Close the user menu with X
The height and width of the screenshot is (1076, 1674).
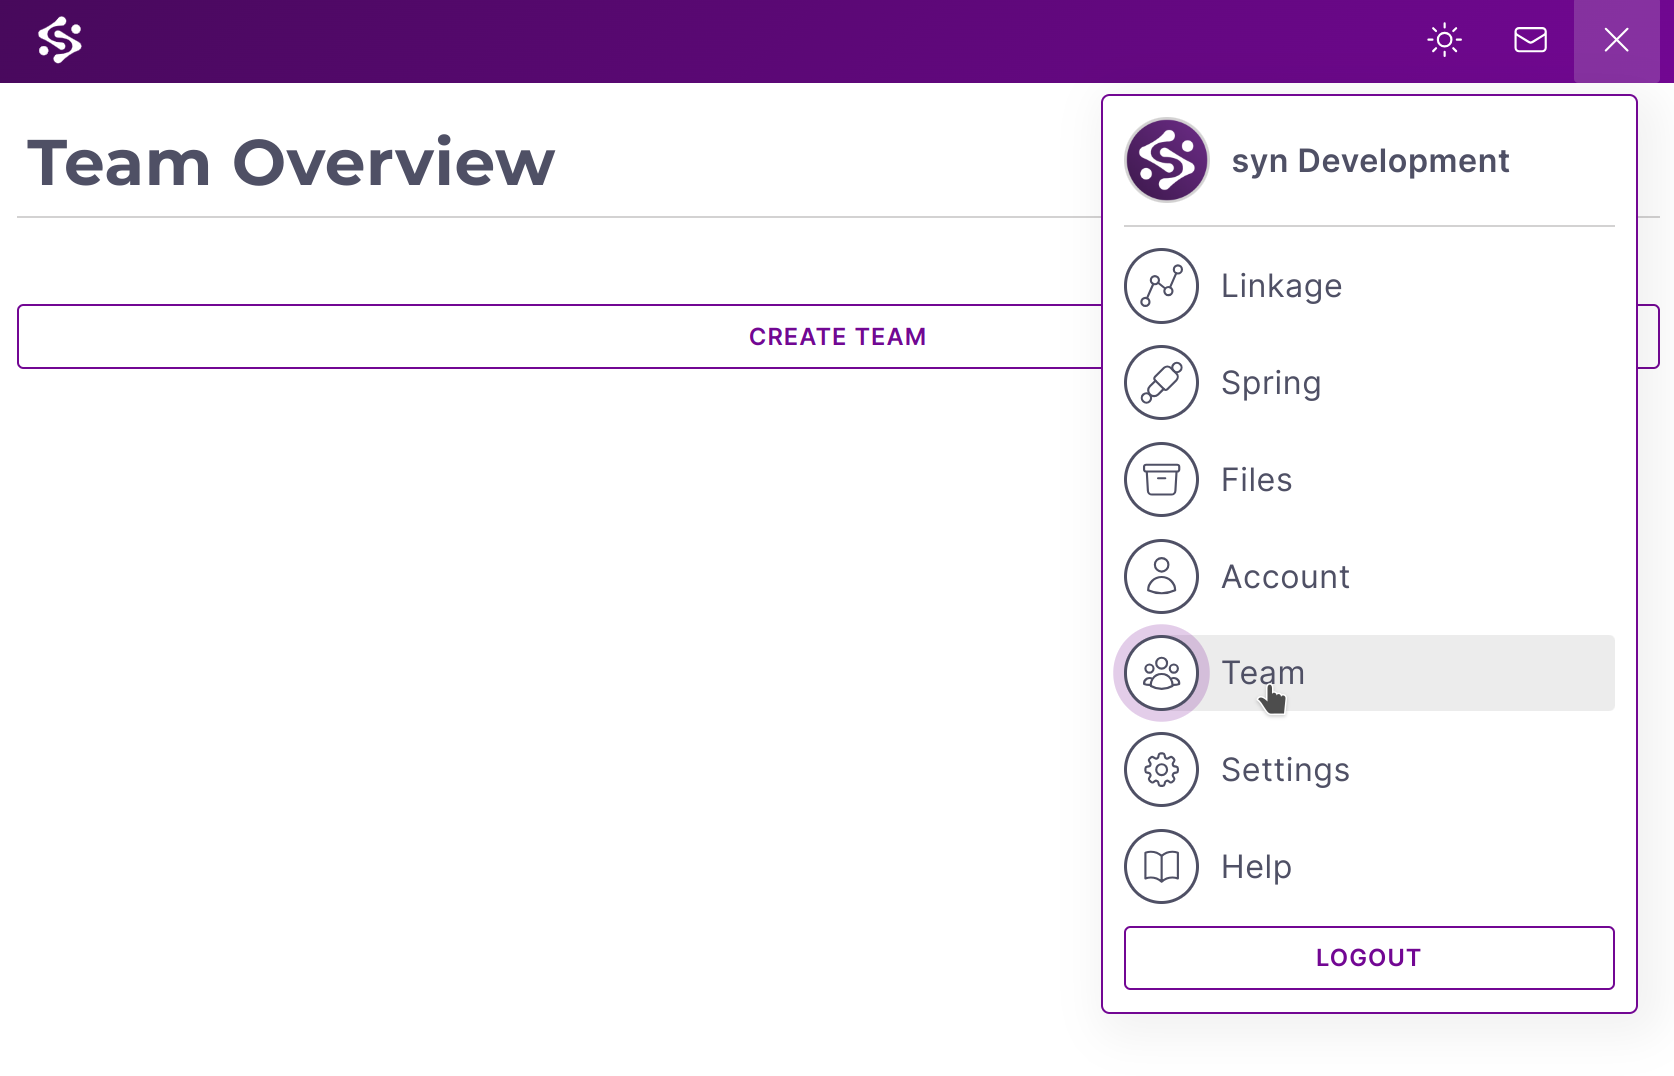[x=1616, y=40]
